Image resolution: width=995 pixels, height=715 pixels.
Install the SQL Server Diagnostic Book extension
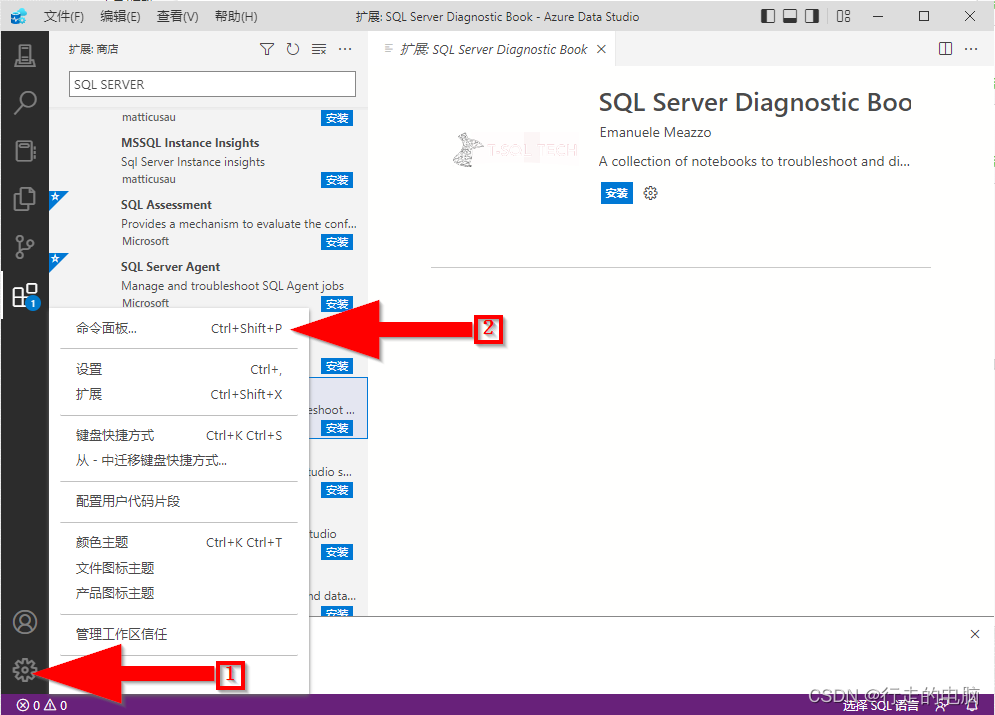616,193
